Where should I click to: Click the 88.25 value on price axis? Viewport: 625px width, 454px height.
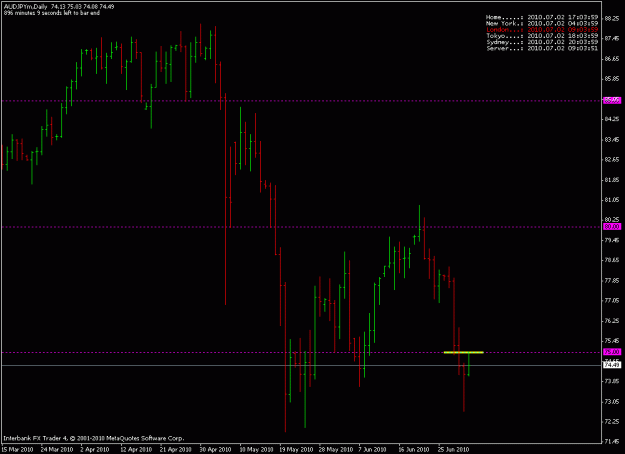pos(612,18)
